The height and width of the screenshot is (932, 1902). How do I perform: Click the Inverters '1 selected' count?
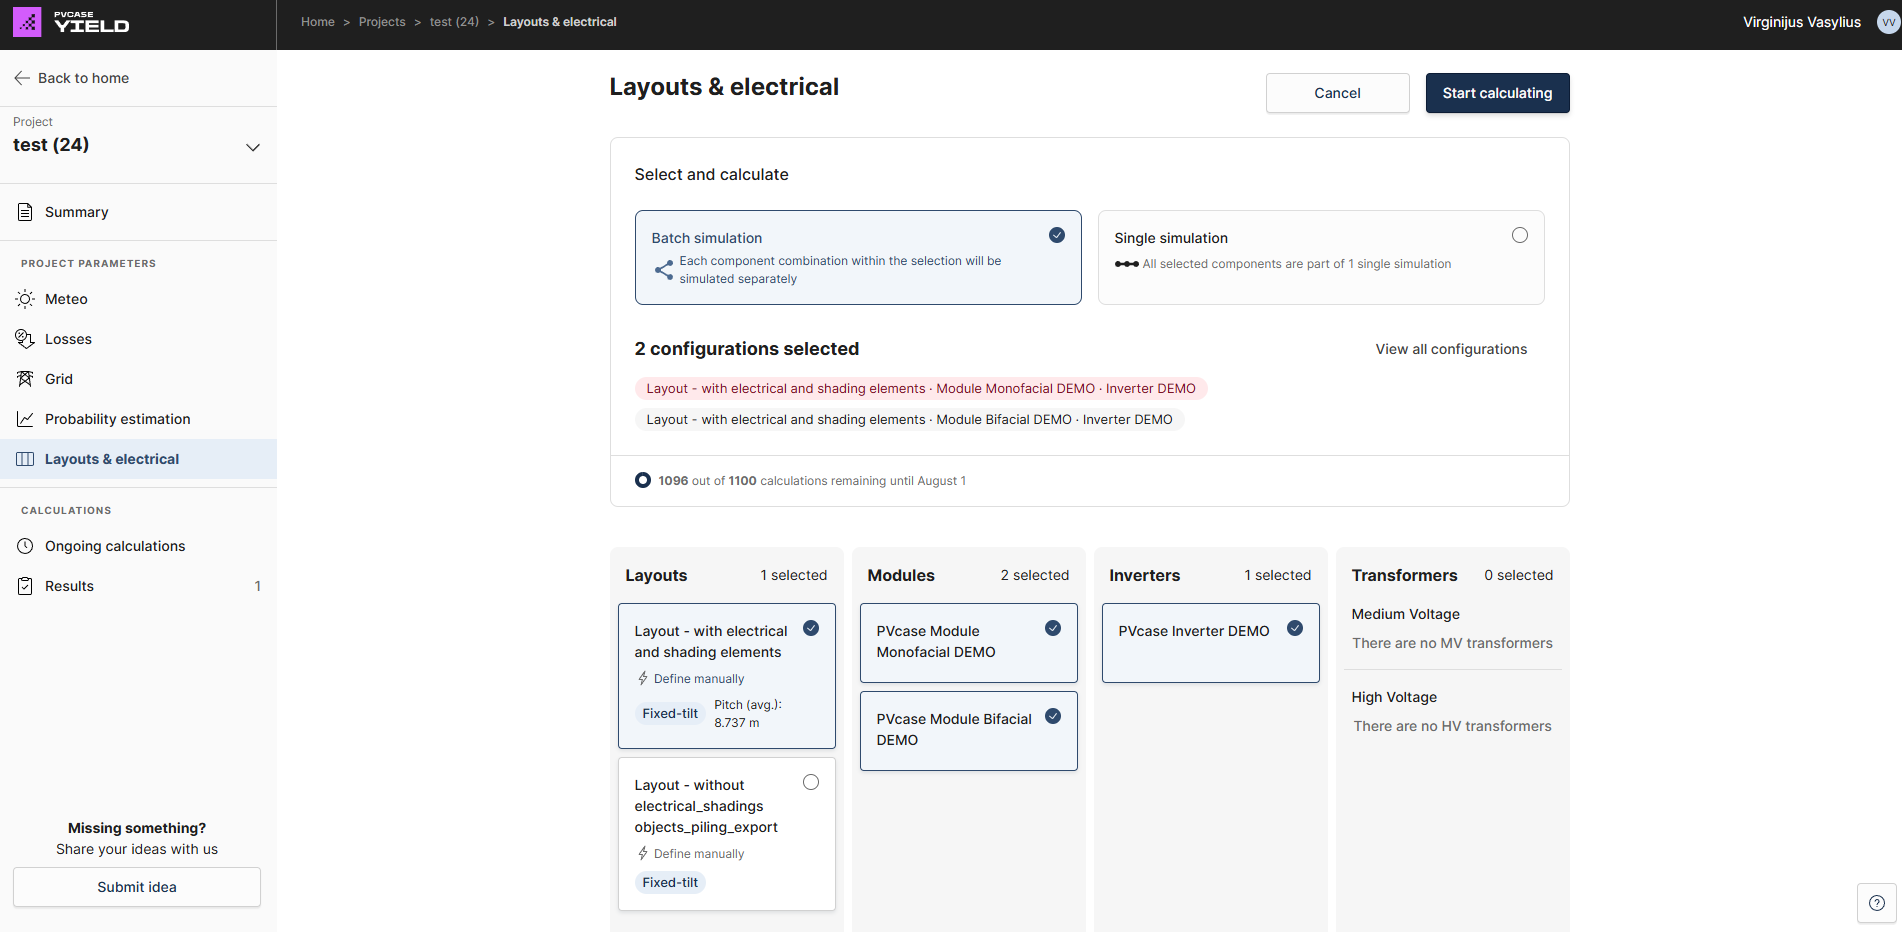coord(1278,575)
